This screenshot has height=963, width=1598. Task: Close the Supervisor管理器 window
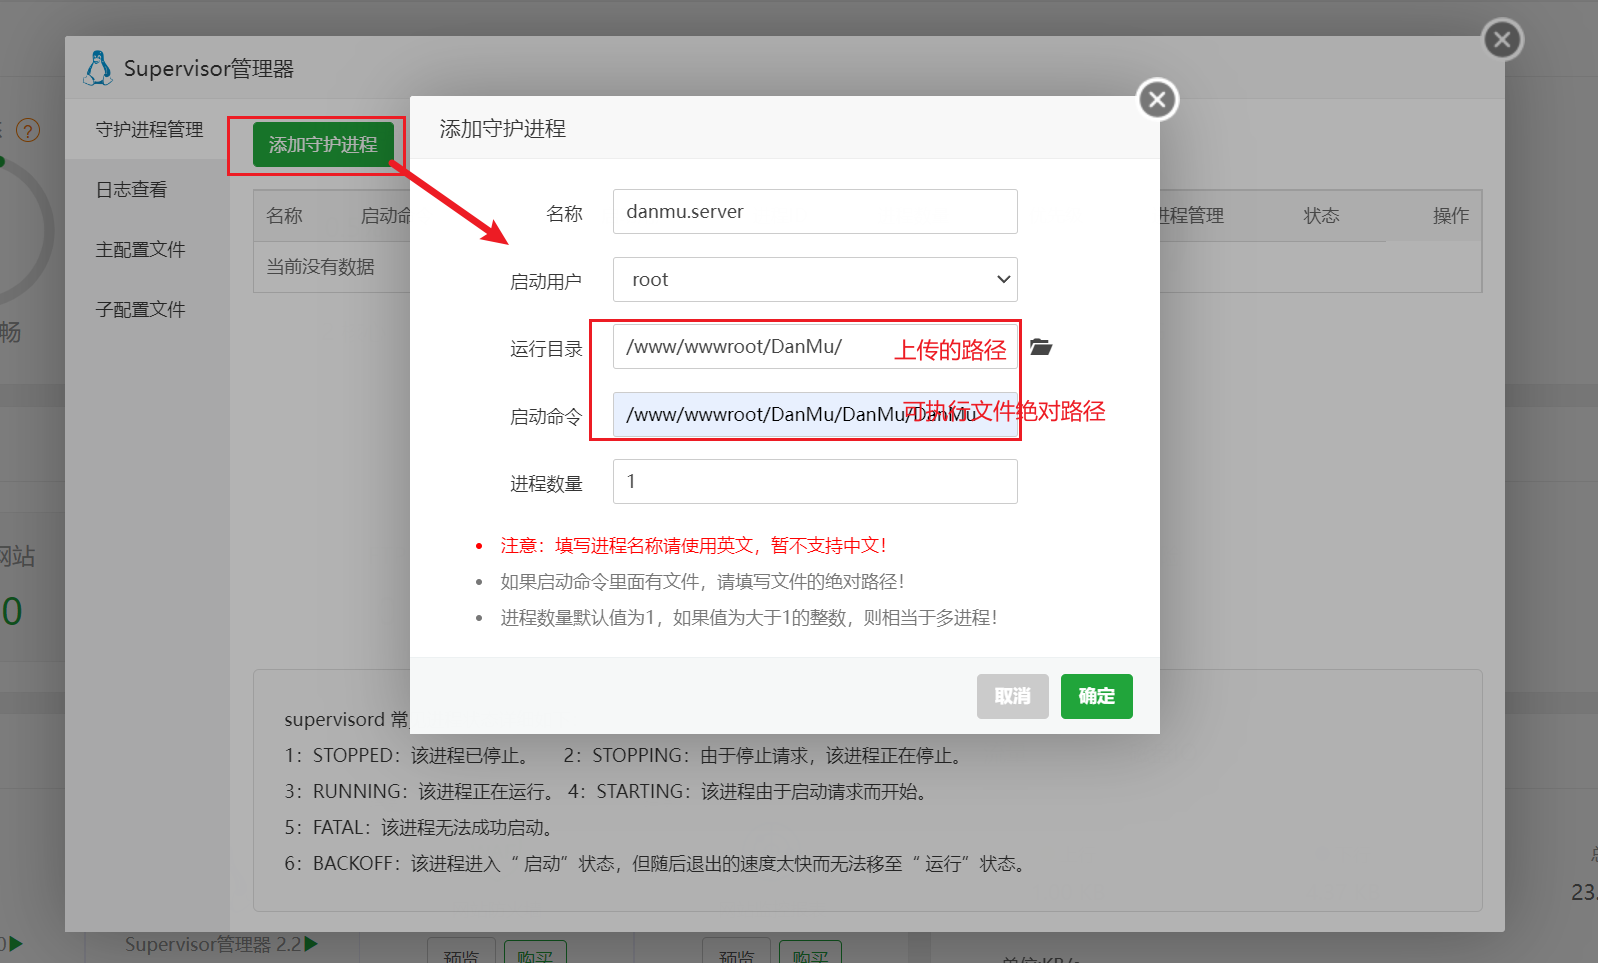tap(1502, 39)
